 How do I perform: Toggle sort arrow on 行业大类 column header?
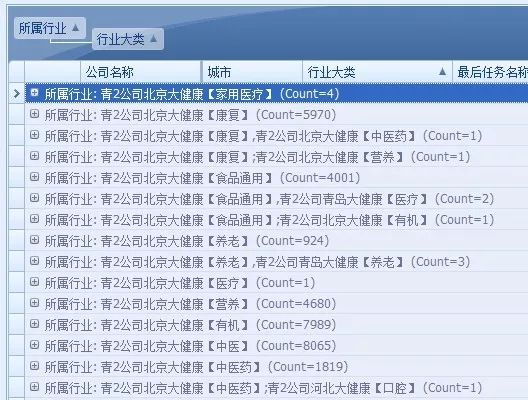tap(442, 72)
